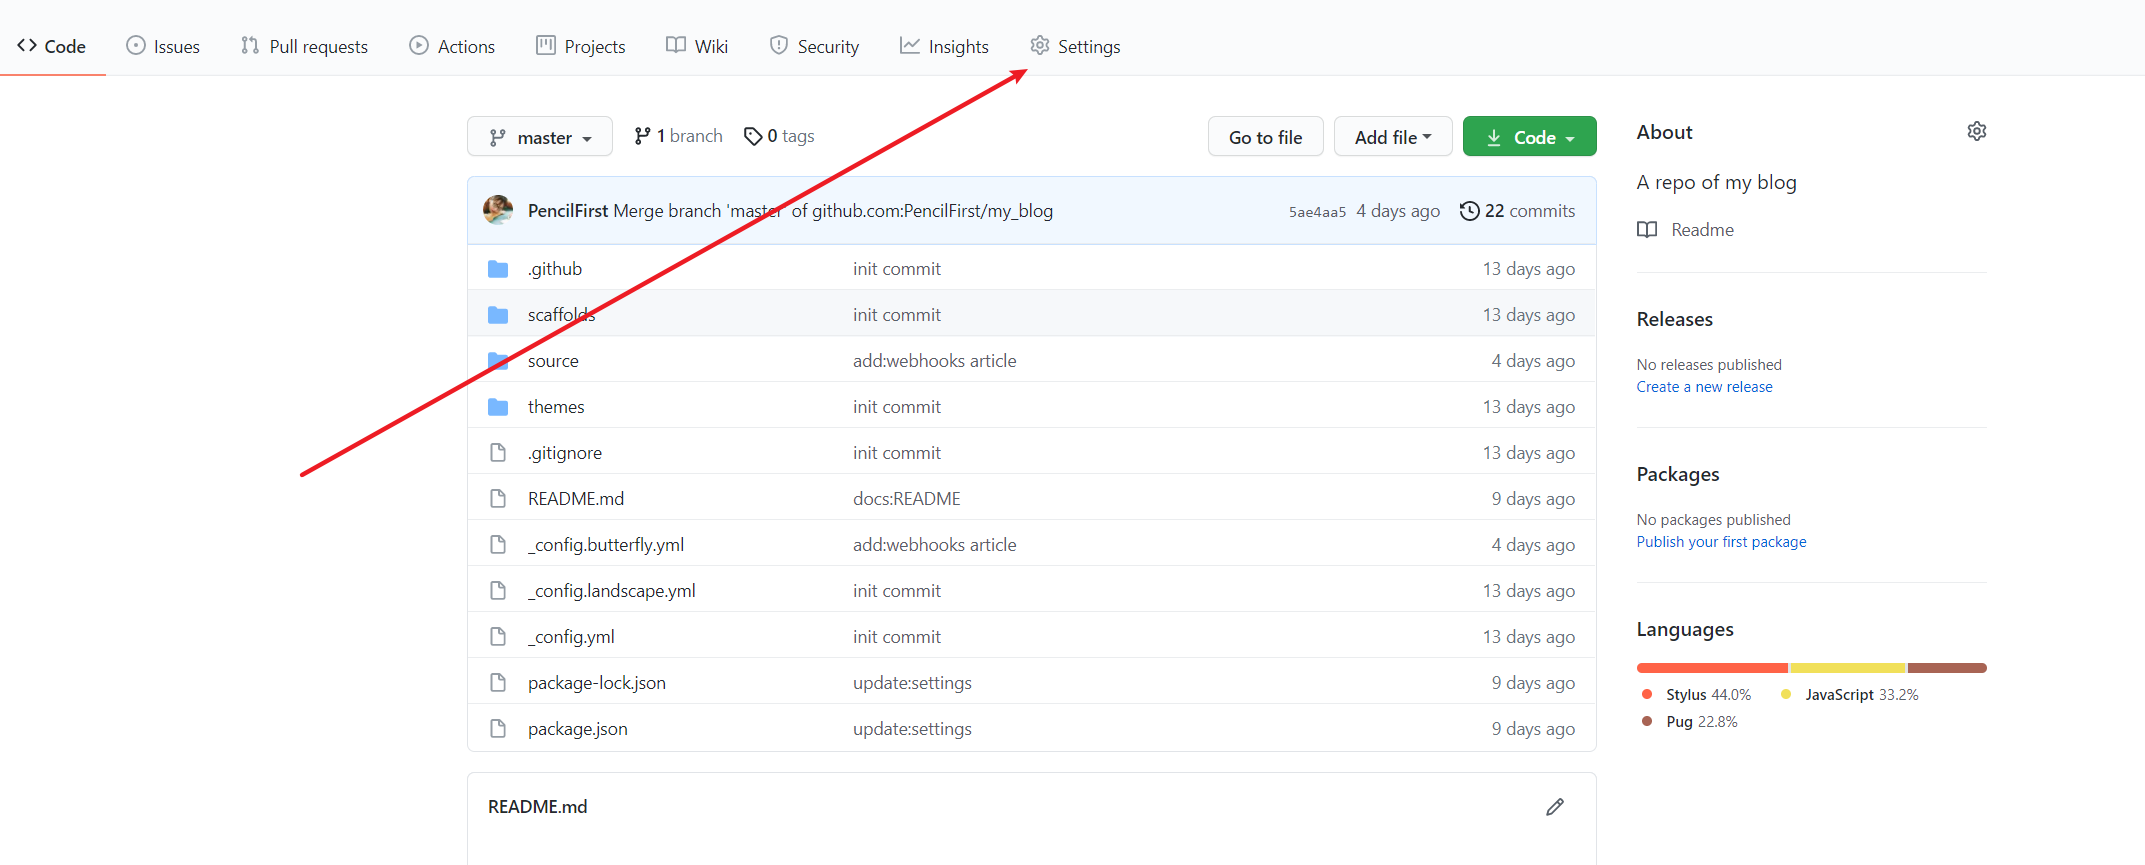Expand the master branch dropdown
Image resolution: width=2145 pixels, height=865 pixels.
(539, 137)
